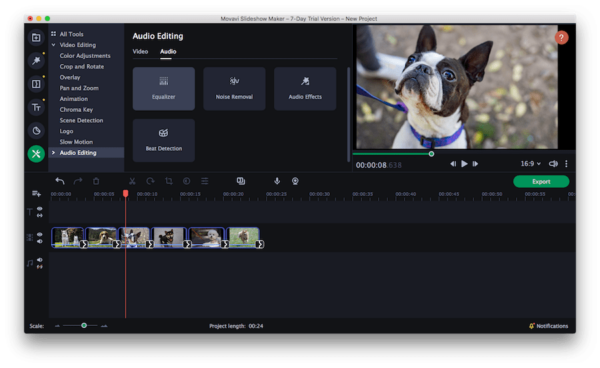This screenshot has width=600, height=368.
Task: Toggle title track visibility eye
Action: tap(39, 208)
